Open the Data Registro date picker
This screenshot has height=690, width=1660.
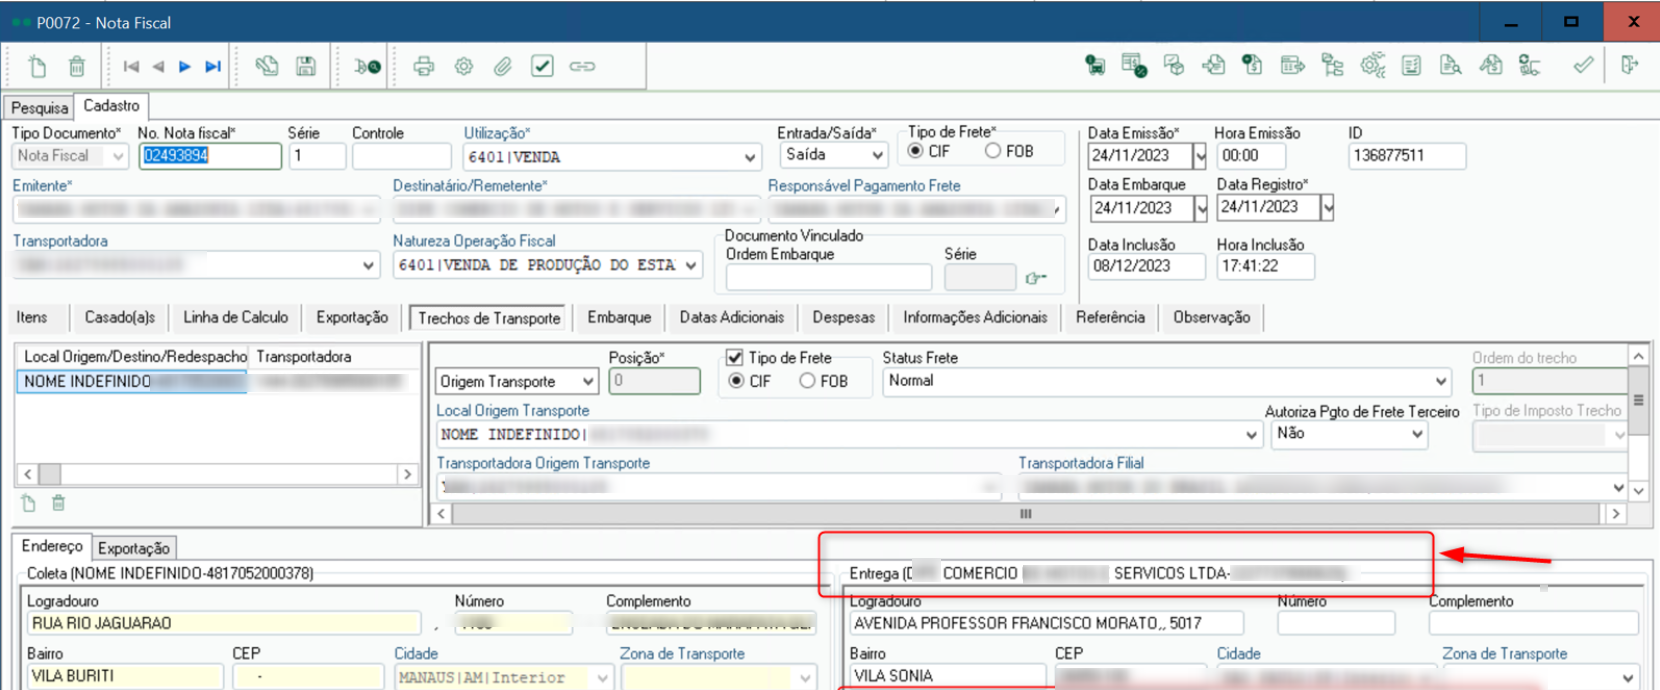[x=1327, y=208]
